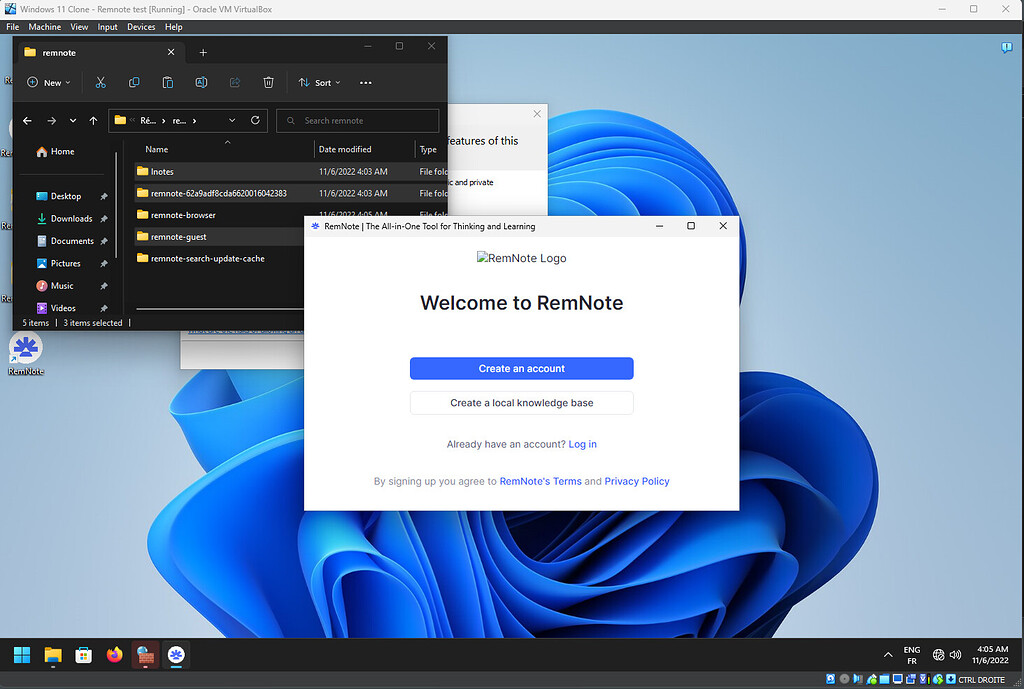Click the Delete trash icon
This screenshot has height=689, width=1024.
(268, 82)
